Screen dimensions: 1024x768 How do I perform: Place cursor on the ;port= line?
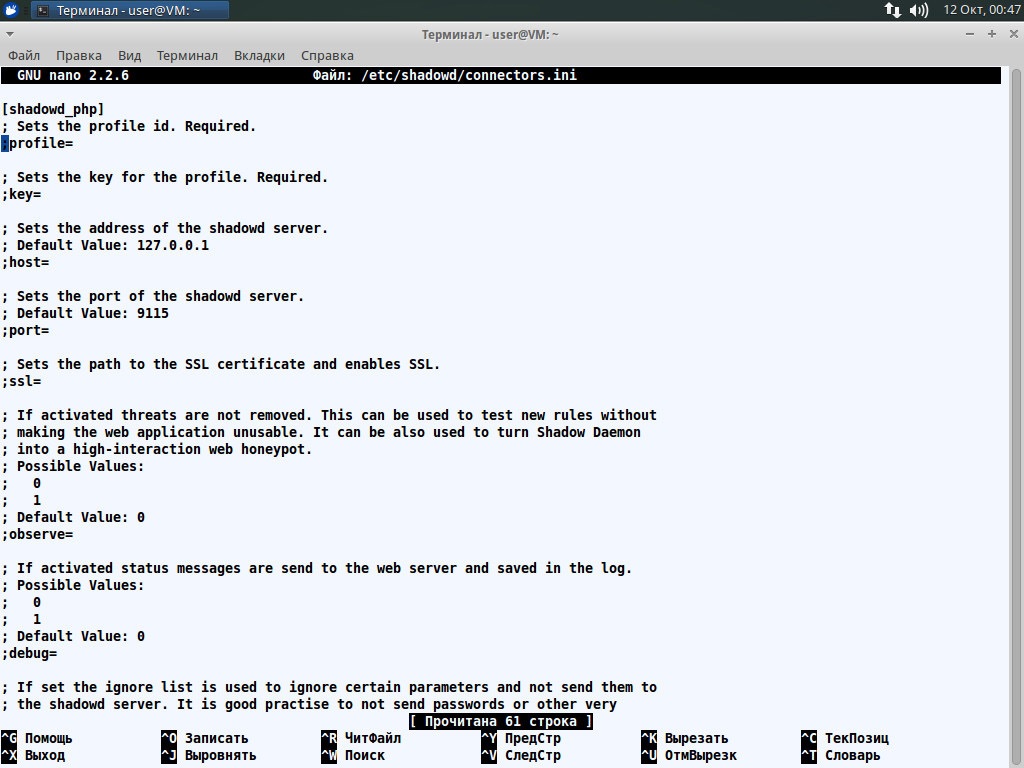click(25, 330)
